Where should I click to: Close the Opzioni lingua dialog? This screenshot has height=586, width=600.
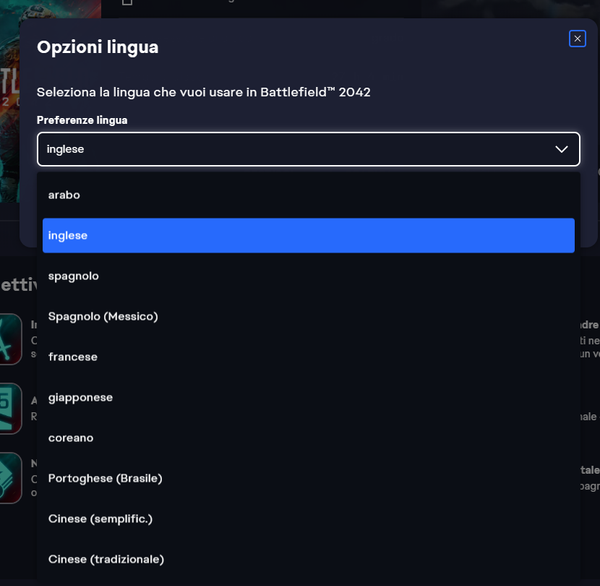point(577,39)
